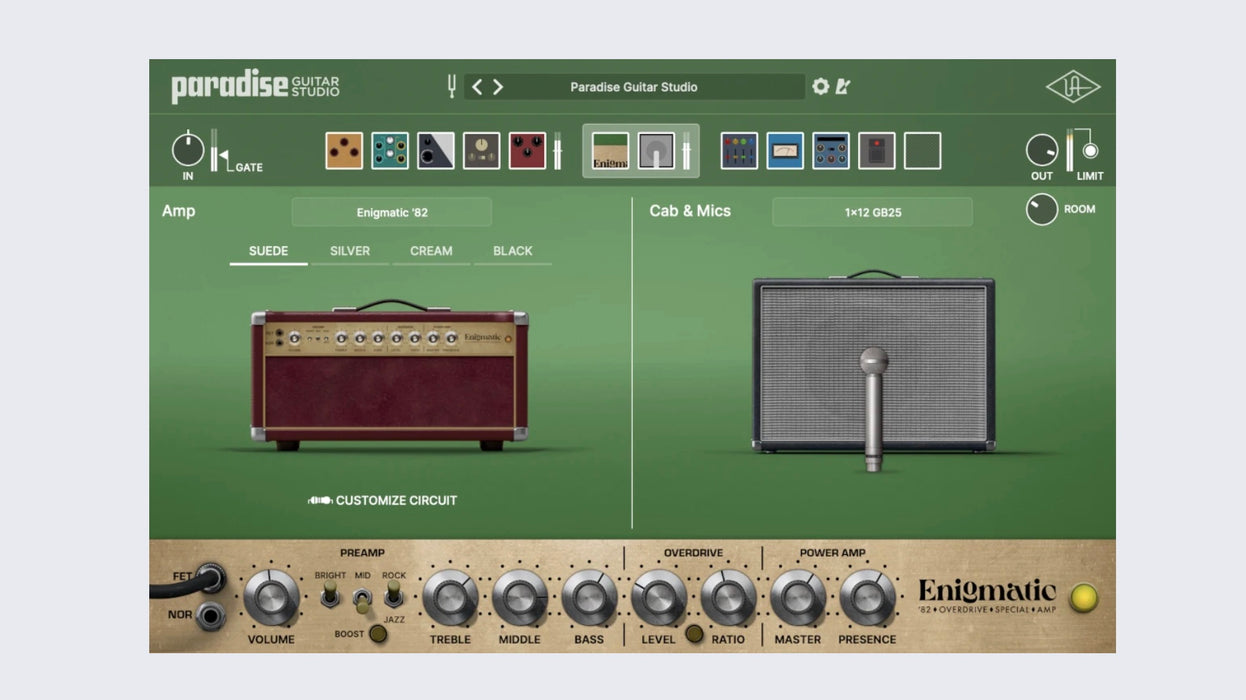The image size is (1246, 700).
Task: Flip the ROCK/JAZZ toggle switch
Action: pos(394,596)
